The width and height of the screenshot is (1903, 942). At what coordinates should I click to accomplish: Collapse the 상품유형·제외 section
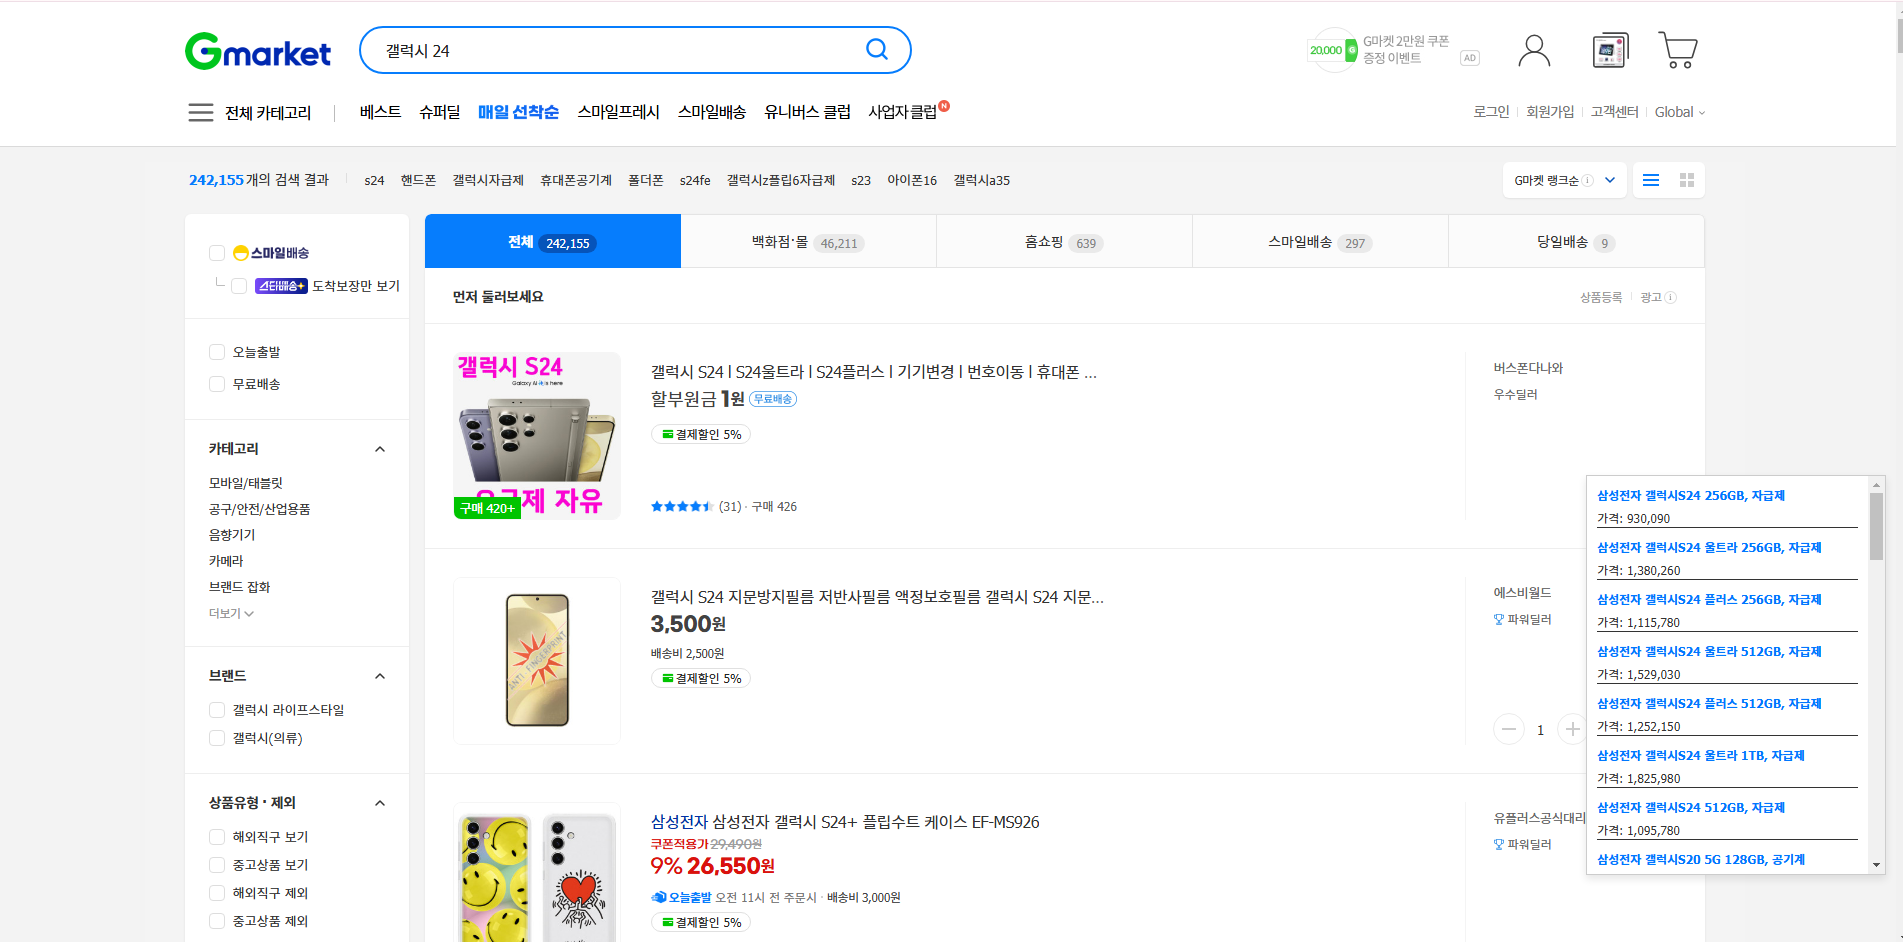click(x=380, y=803)
